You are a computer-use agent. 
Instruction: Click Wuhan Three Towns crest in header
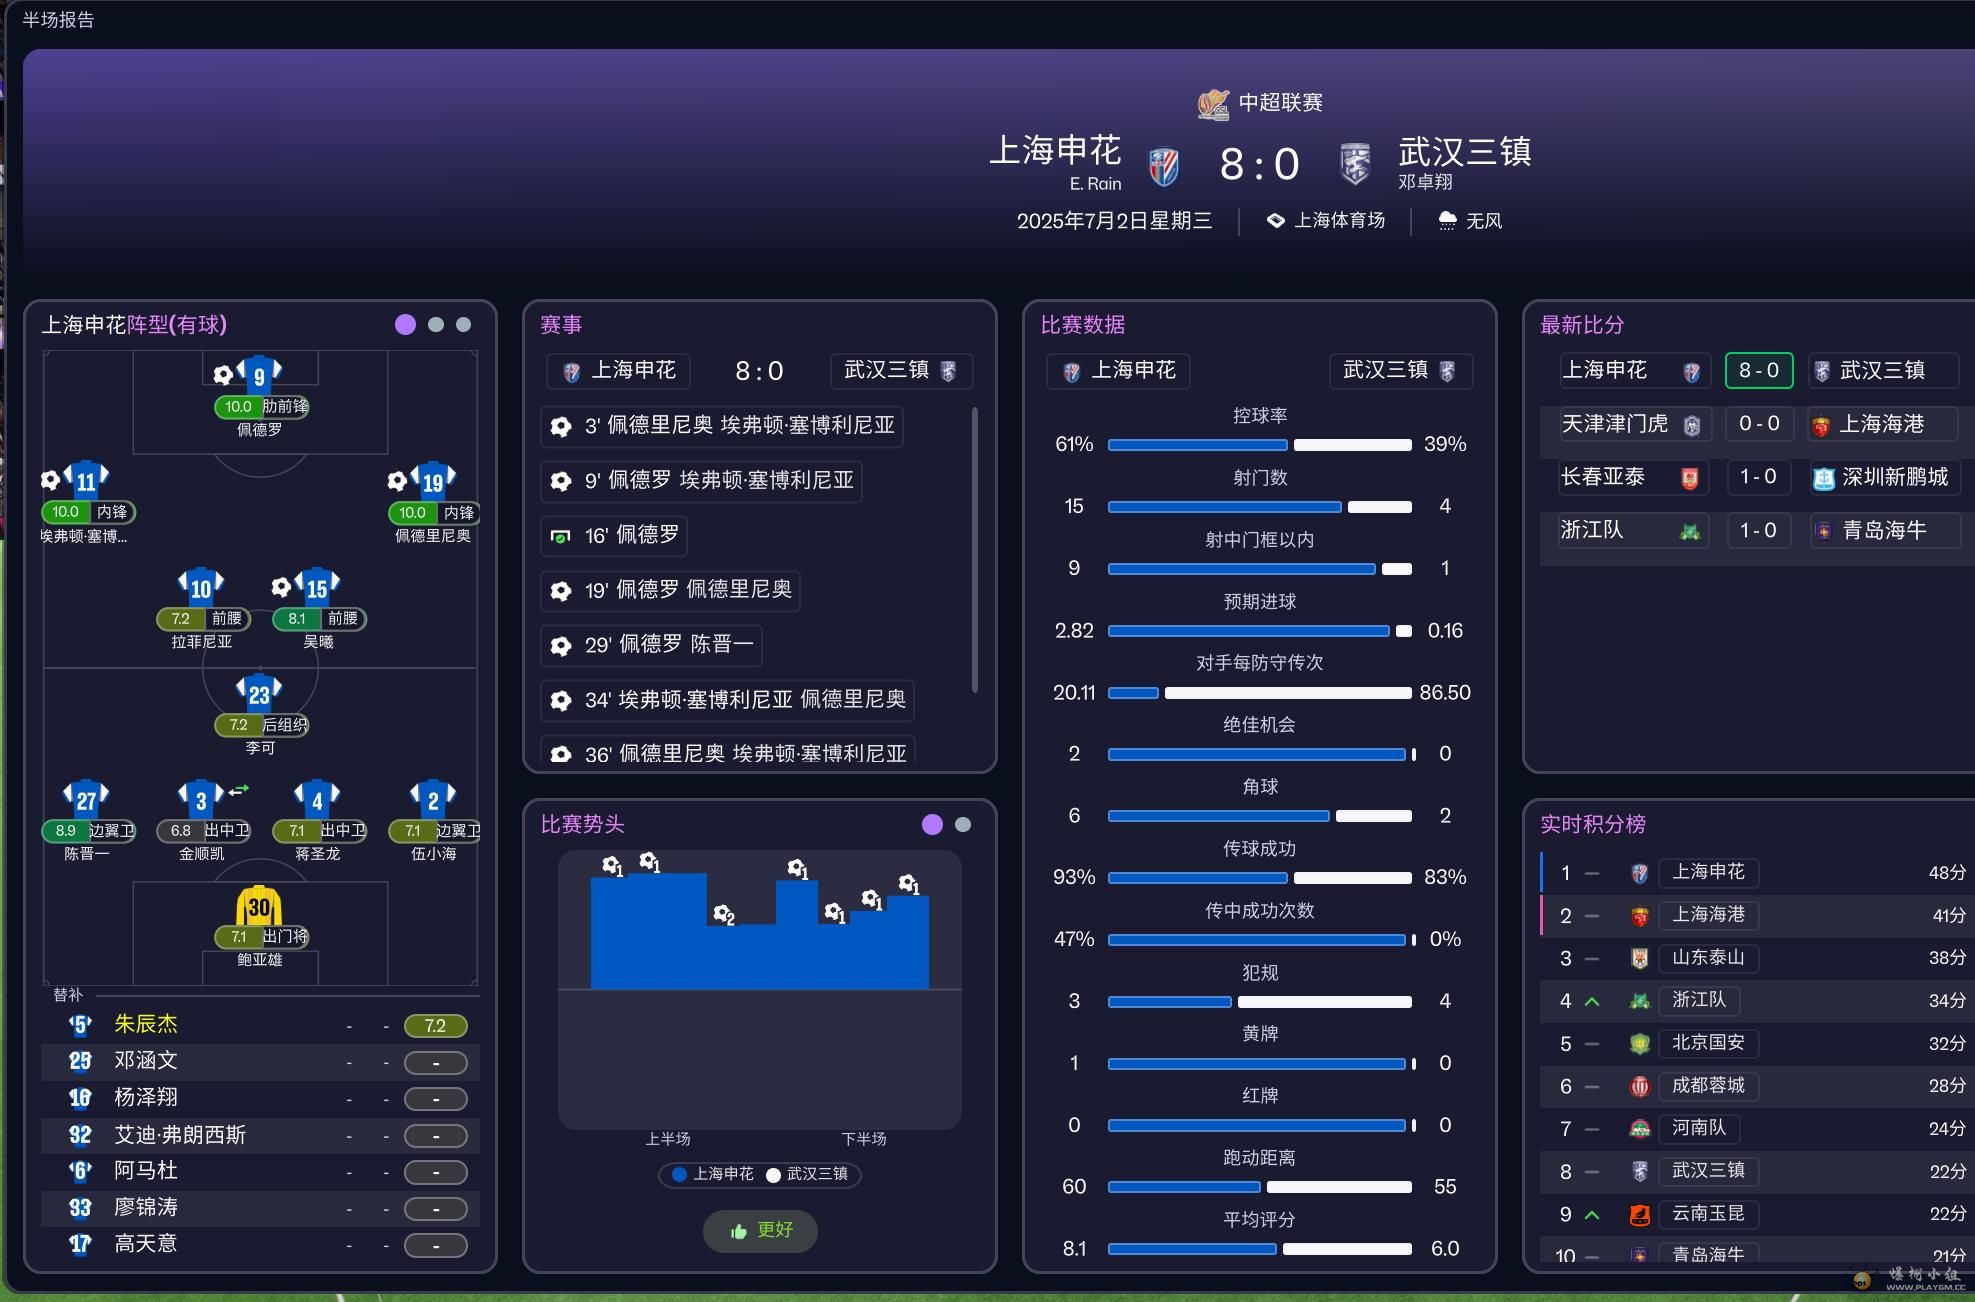tap(1354, 164)
